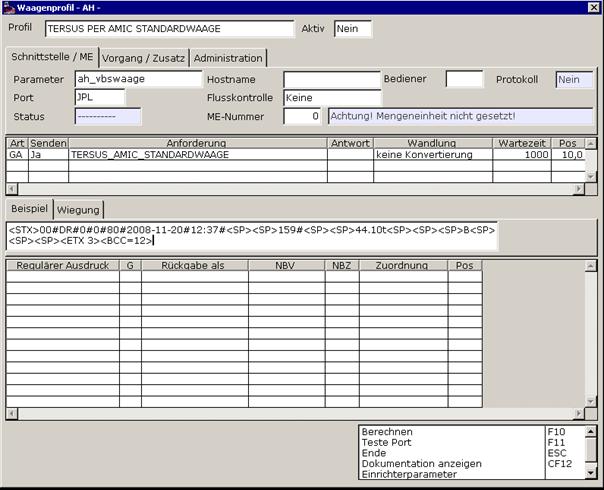
Task: Open the Administration tab
Action: point(228,59)
